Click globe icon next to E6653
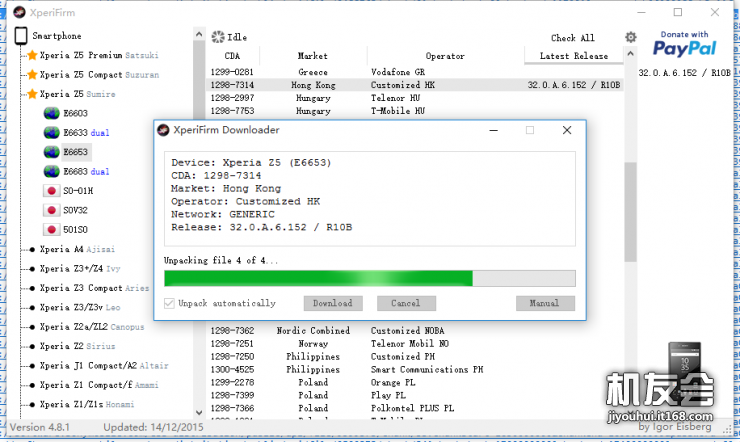This screenshot has width=740, height=442. tap(51, 152)
